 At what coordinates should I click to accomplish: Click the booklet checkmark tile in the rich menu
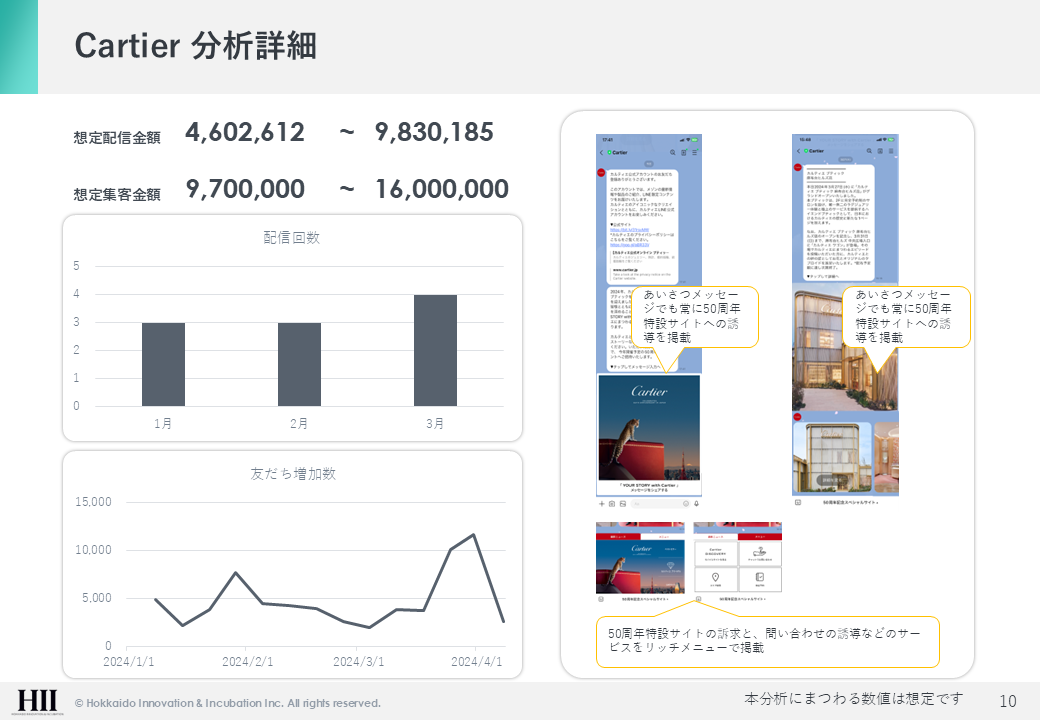click(x=760, y=579)
